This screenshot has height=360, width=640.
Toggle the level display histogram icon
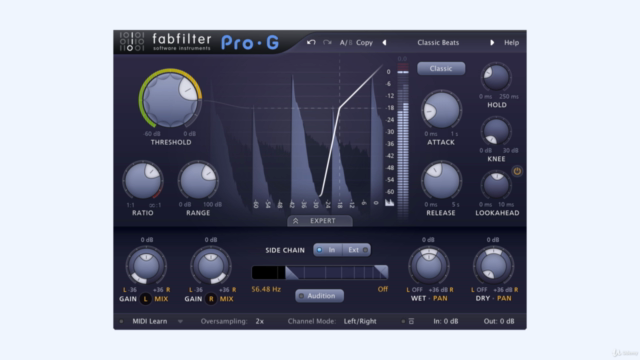[389, 202]
